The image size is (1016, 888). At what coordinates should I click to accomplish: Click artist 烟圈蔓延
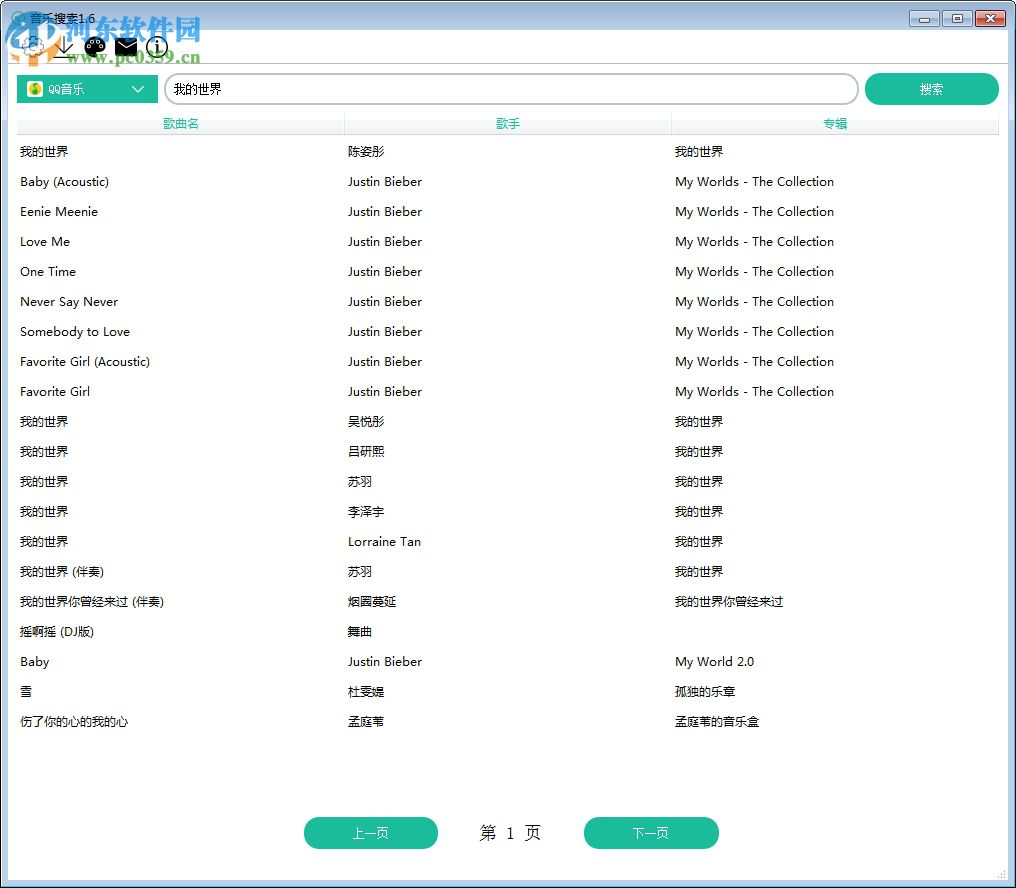[x=372, y=602]
